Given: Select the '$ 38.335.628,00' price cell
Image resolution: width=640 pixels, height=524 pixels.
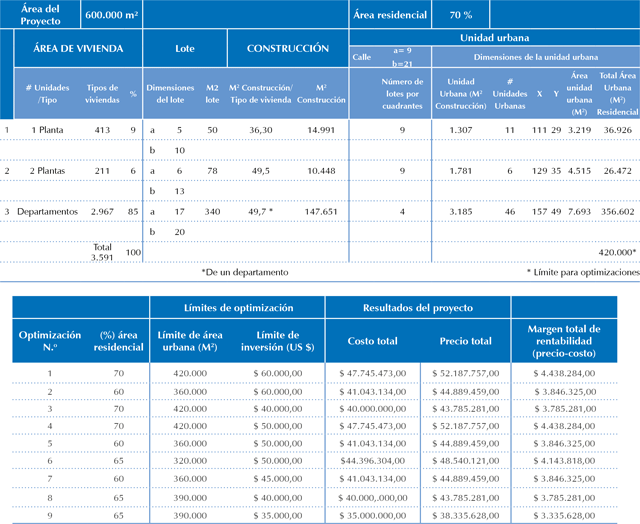Looking at the screenshot, I should tap(465, 516).
